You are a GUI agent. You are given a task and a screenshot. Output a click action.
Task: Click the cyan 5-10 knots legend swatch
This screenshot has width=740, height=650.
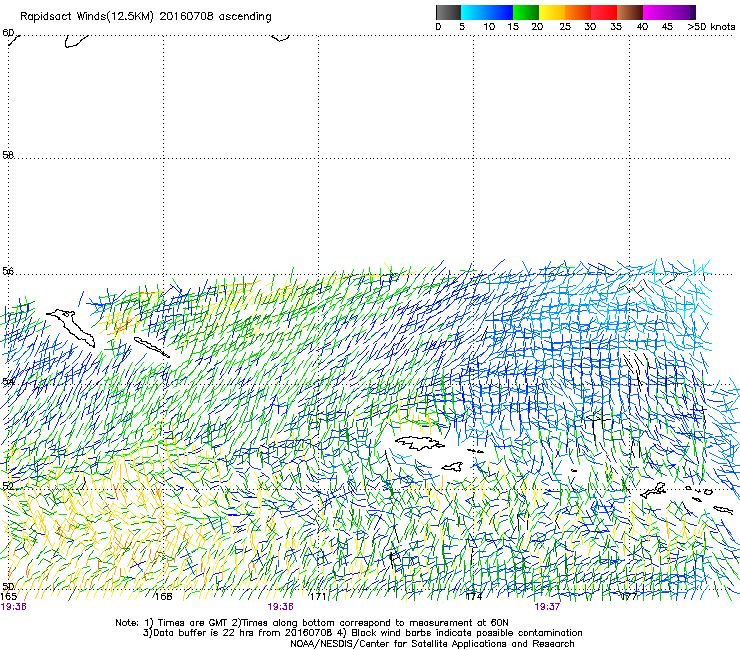[x=474, y=12]
